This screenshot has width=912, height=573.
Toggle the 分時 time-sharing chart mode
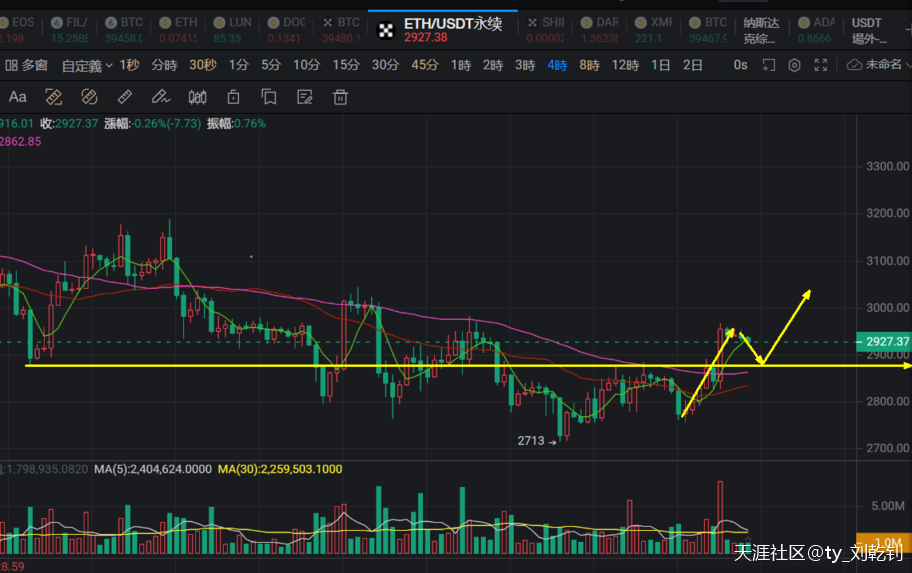[x=164, y=65]
